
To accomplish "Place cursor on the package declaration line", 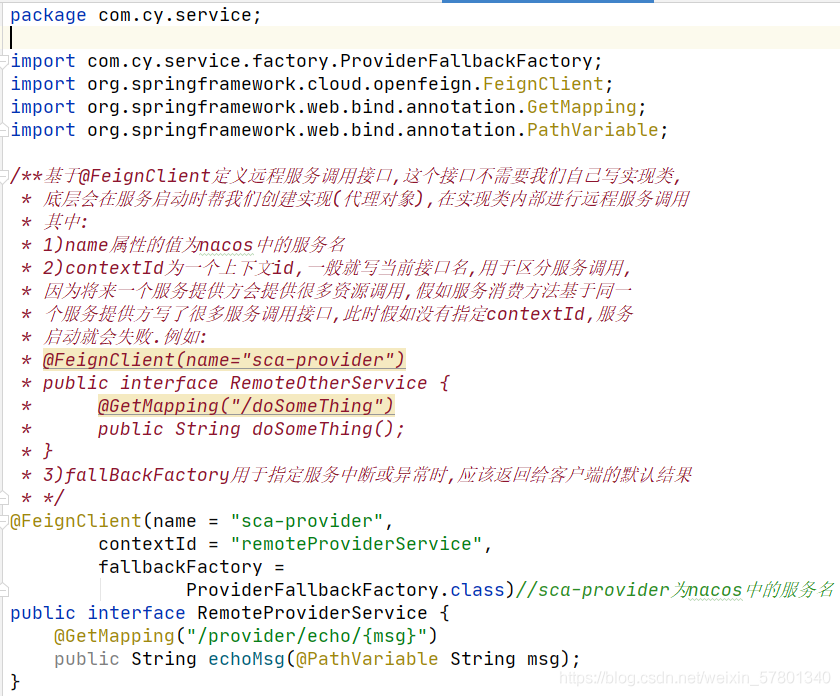I will pos(136,15).
